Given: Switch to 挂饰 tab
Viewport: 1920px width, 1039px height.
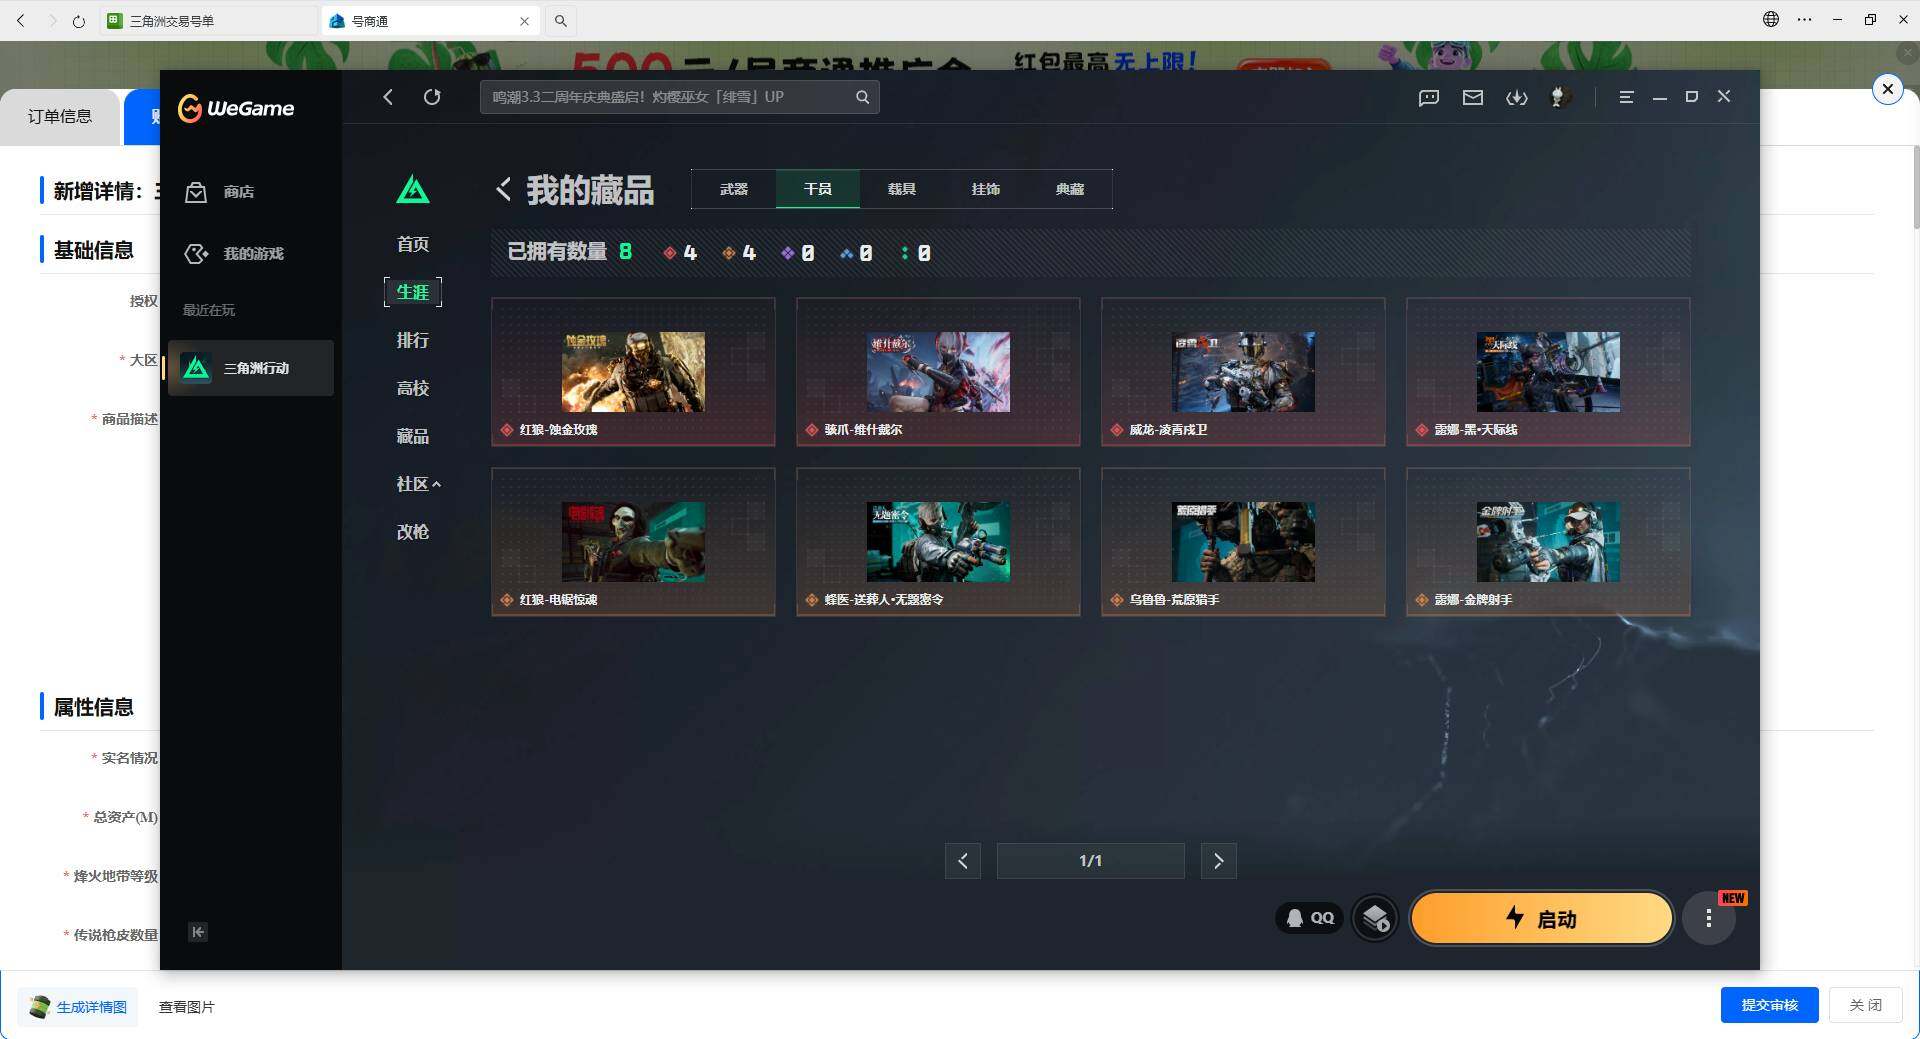Looking at the screenshot, I should (986, 189).
